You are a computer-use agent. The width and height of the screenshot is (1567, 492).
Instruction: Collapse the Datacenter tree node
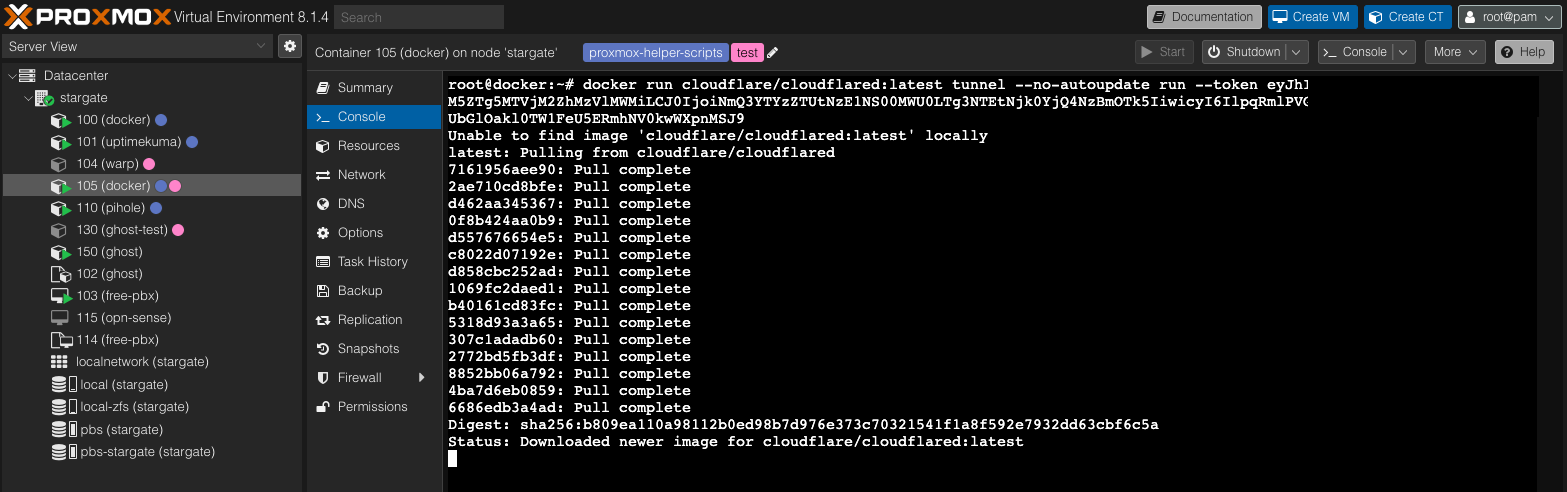11,76
